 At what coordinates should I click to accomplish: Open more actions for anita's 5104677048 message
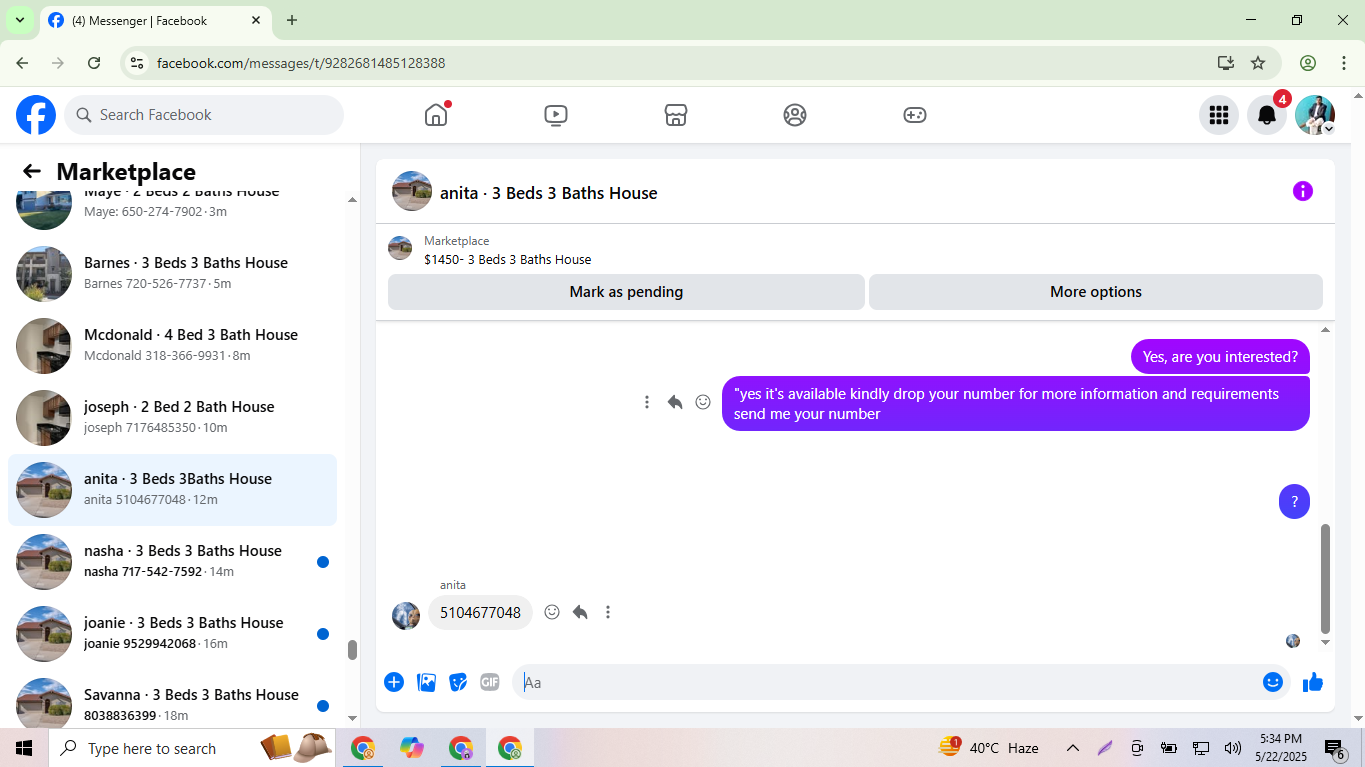[608, 612]
